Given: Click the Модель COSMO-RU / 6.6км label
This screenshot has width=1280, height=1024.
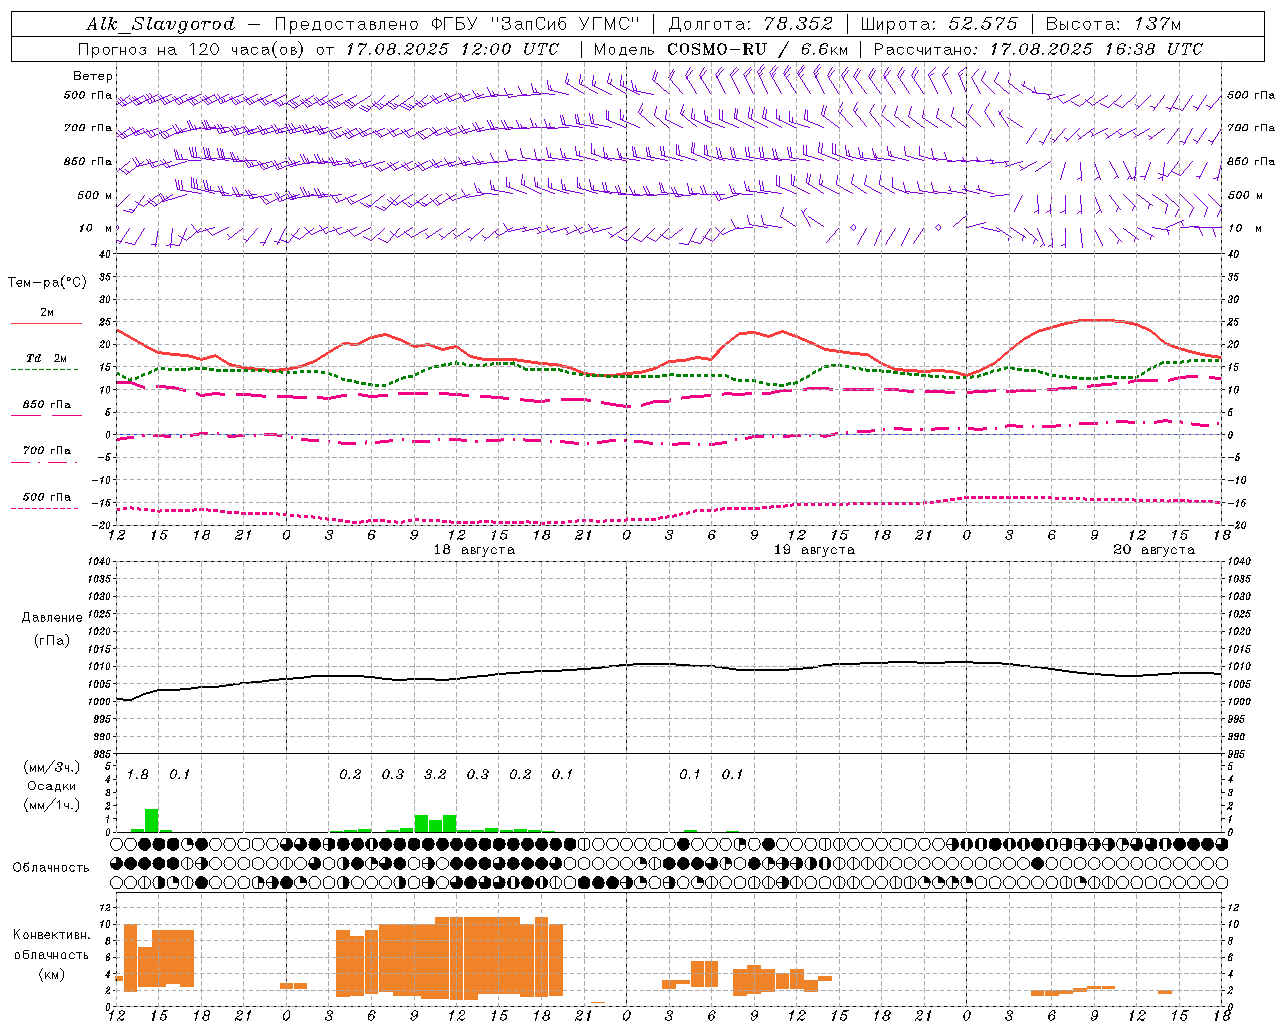Looking at the screenshot, I should point(720,49).
